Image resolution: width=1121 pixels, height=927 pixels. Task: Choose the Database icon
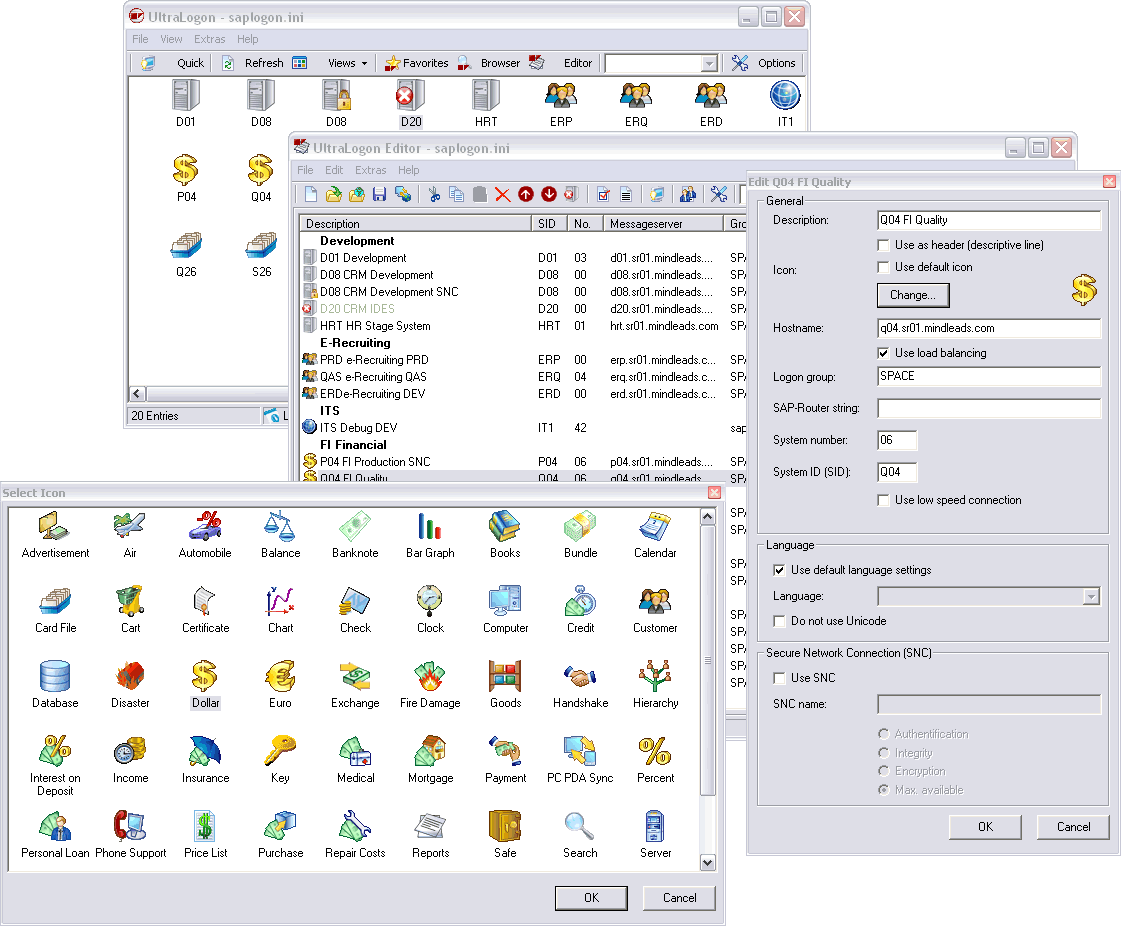55,684
